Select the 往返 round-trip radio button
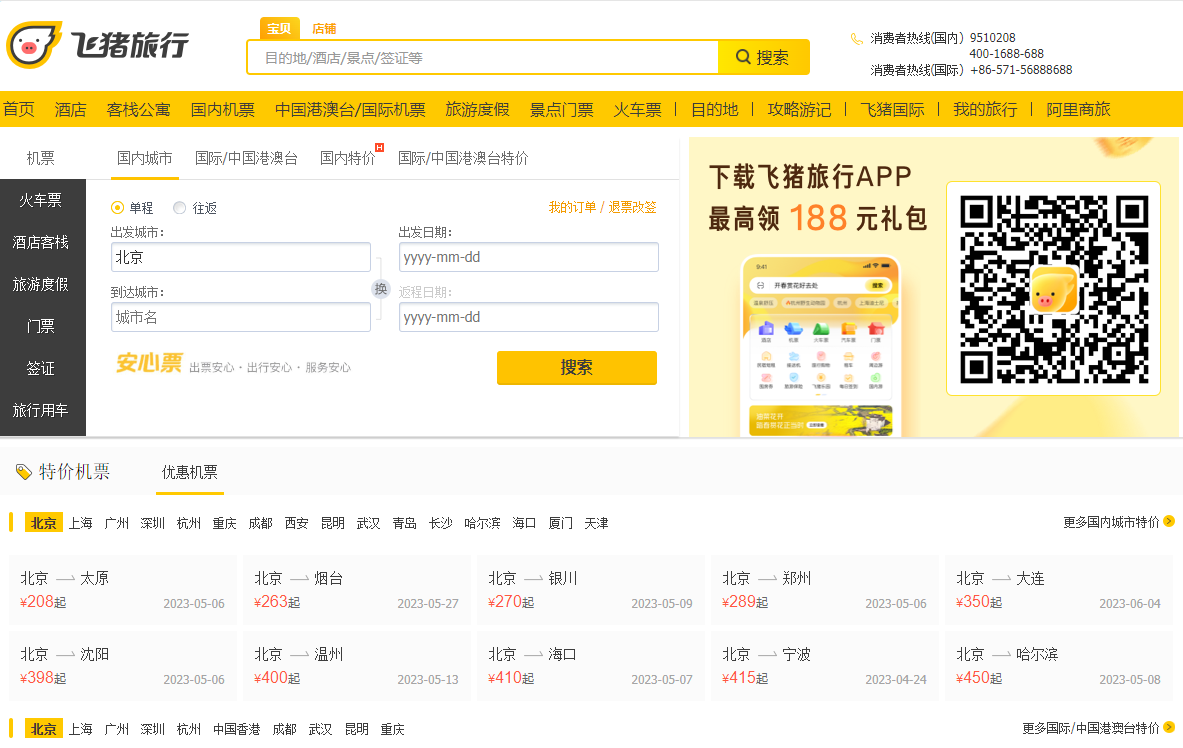 [180, 208]
